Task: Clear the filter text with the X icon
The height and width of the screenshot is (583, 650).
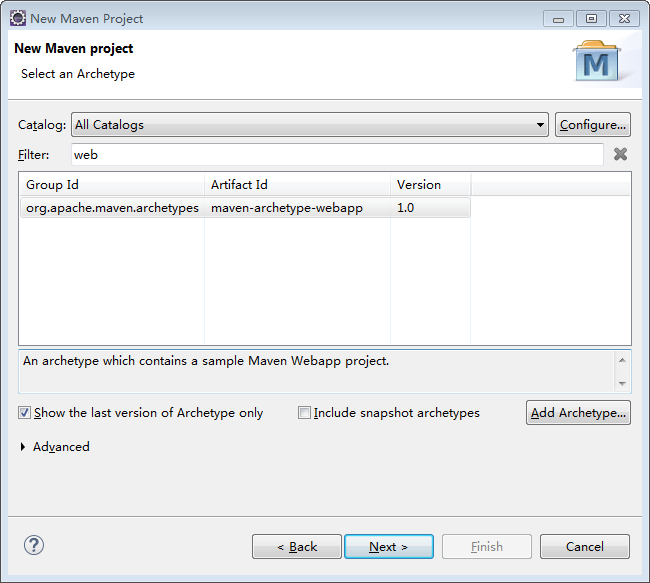Action: click(620, 154)
